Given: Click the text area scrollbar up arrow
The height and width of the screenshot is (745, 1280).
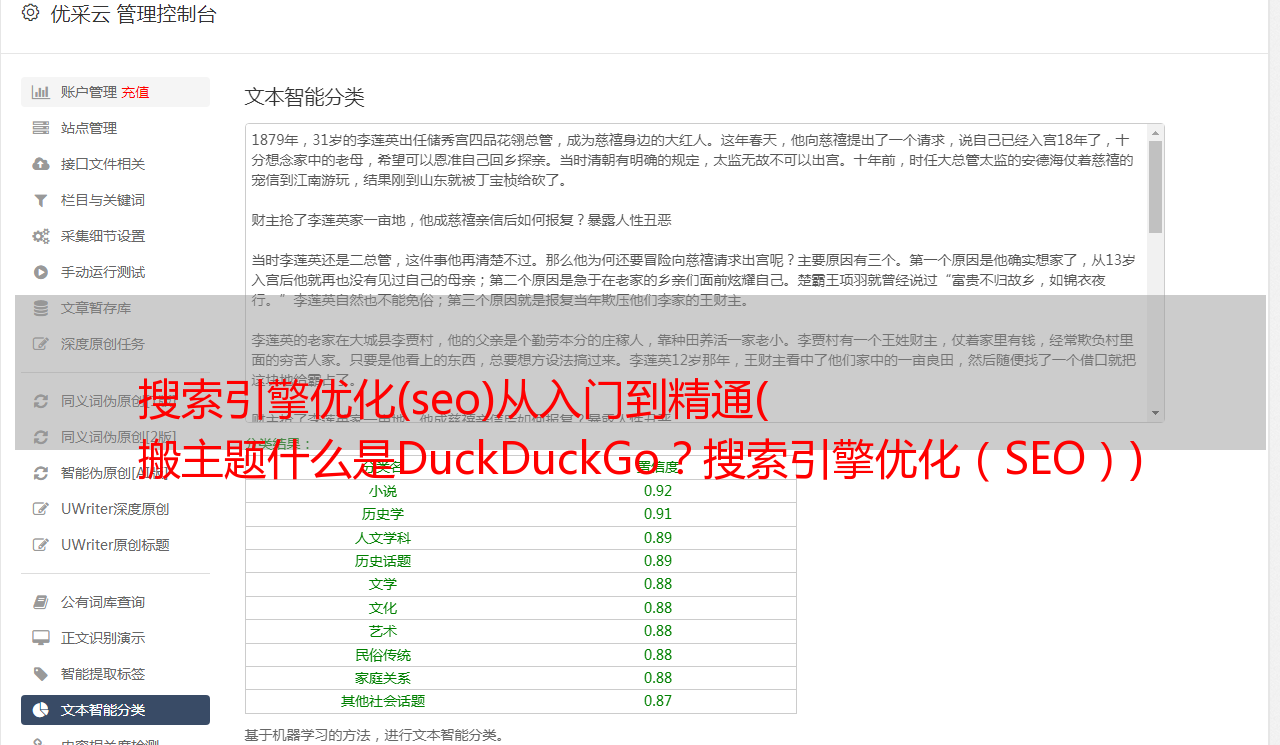Looking at the screenshot, I should (x=1155, y=132).
